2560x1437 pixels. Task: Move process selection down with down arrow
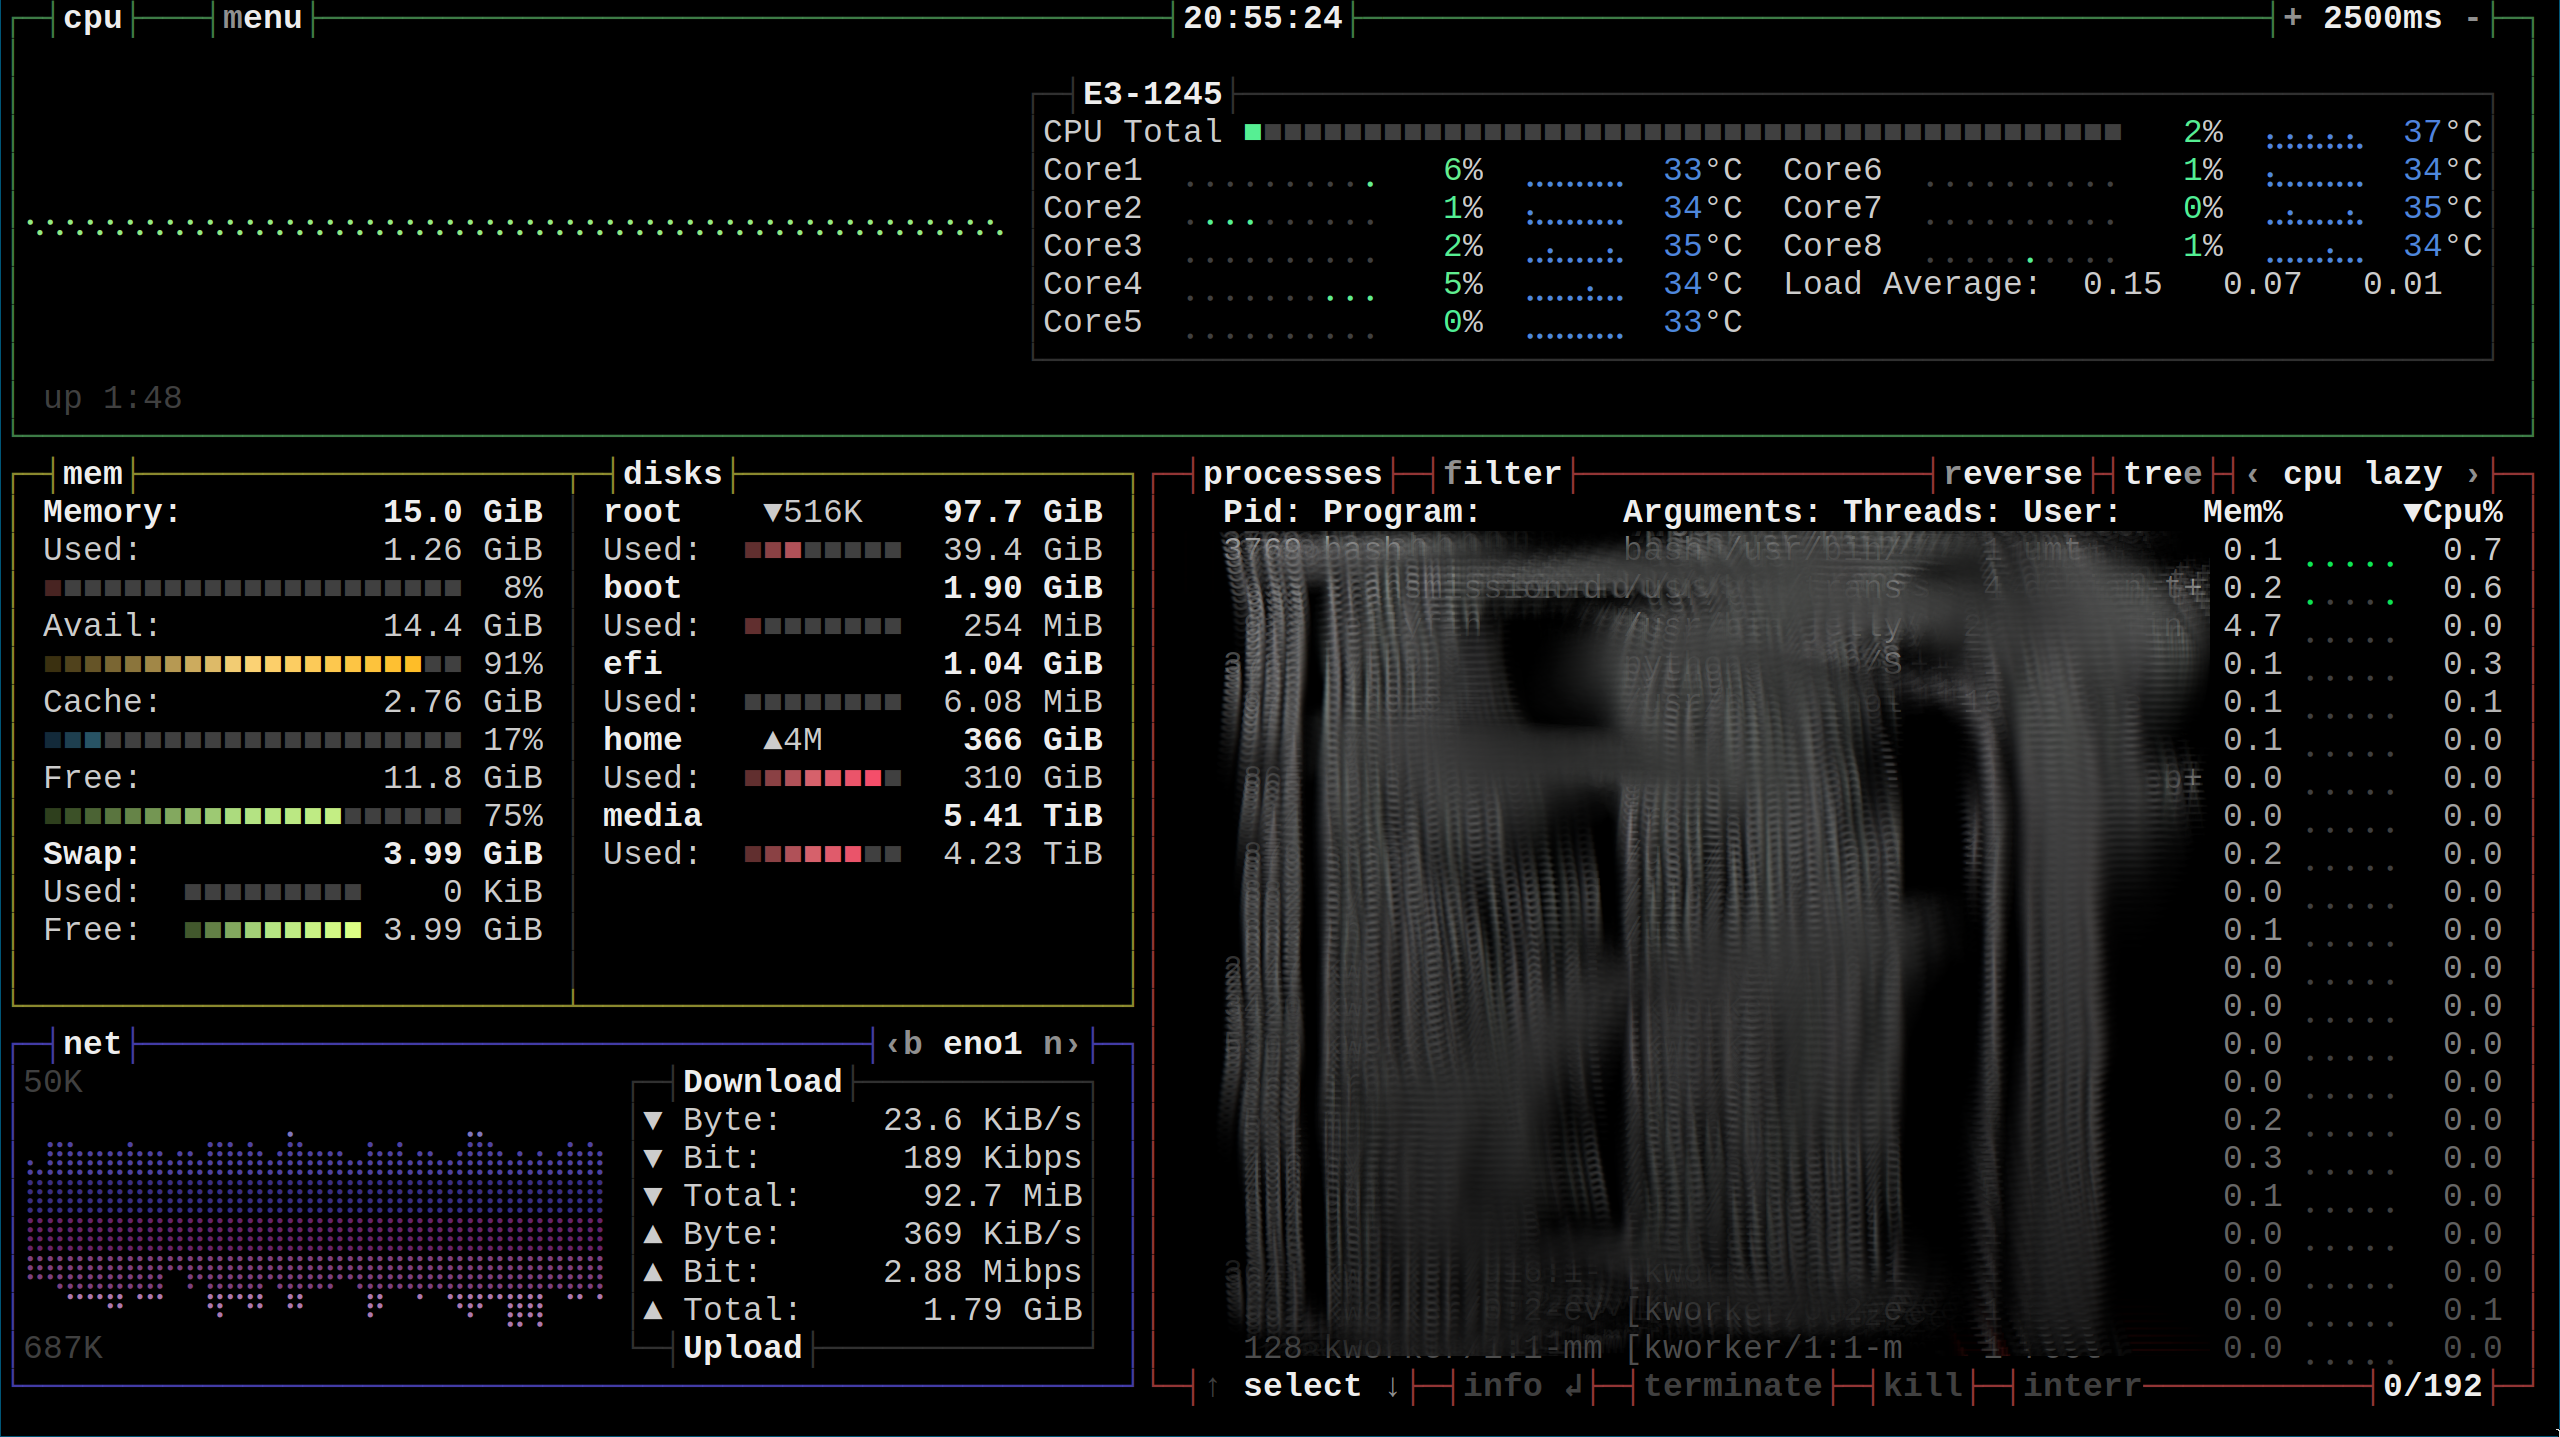(1393, 1386)
